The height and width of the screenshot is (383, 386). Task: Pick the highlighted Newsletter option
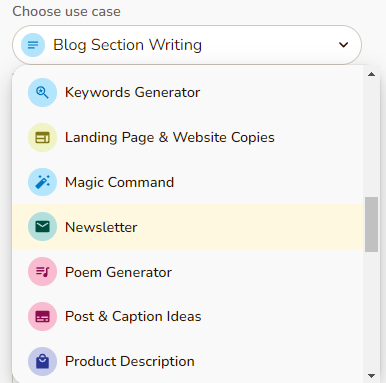(x=187, y=227)
